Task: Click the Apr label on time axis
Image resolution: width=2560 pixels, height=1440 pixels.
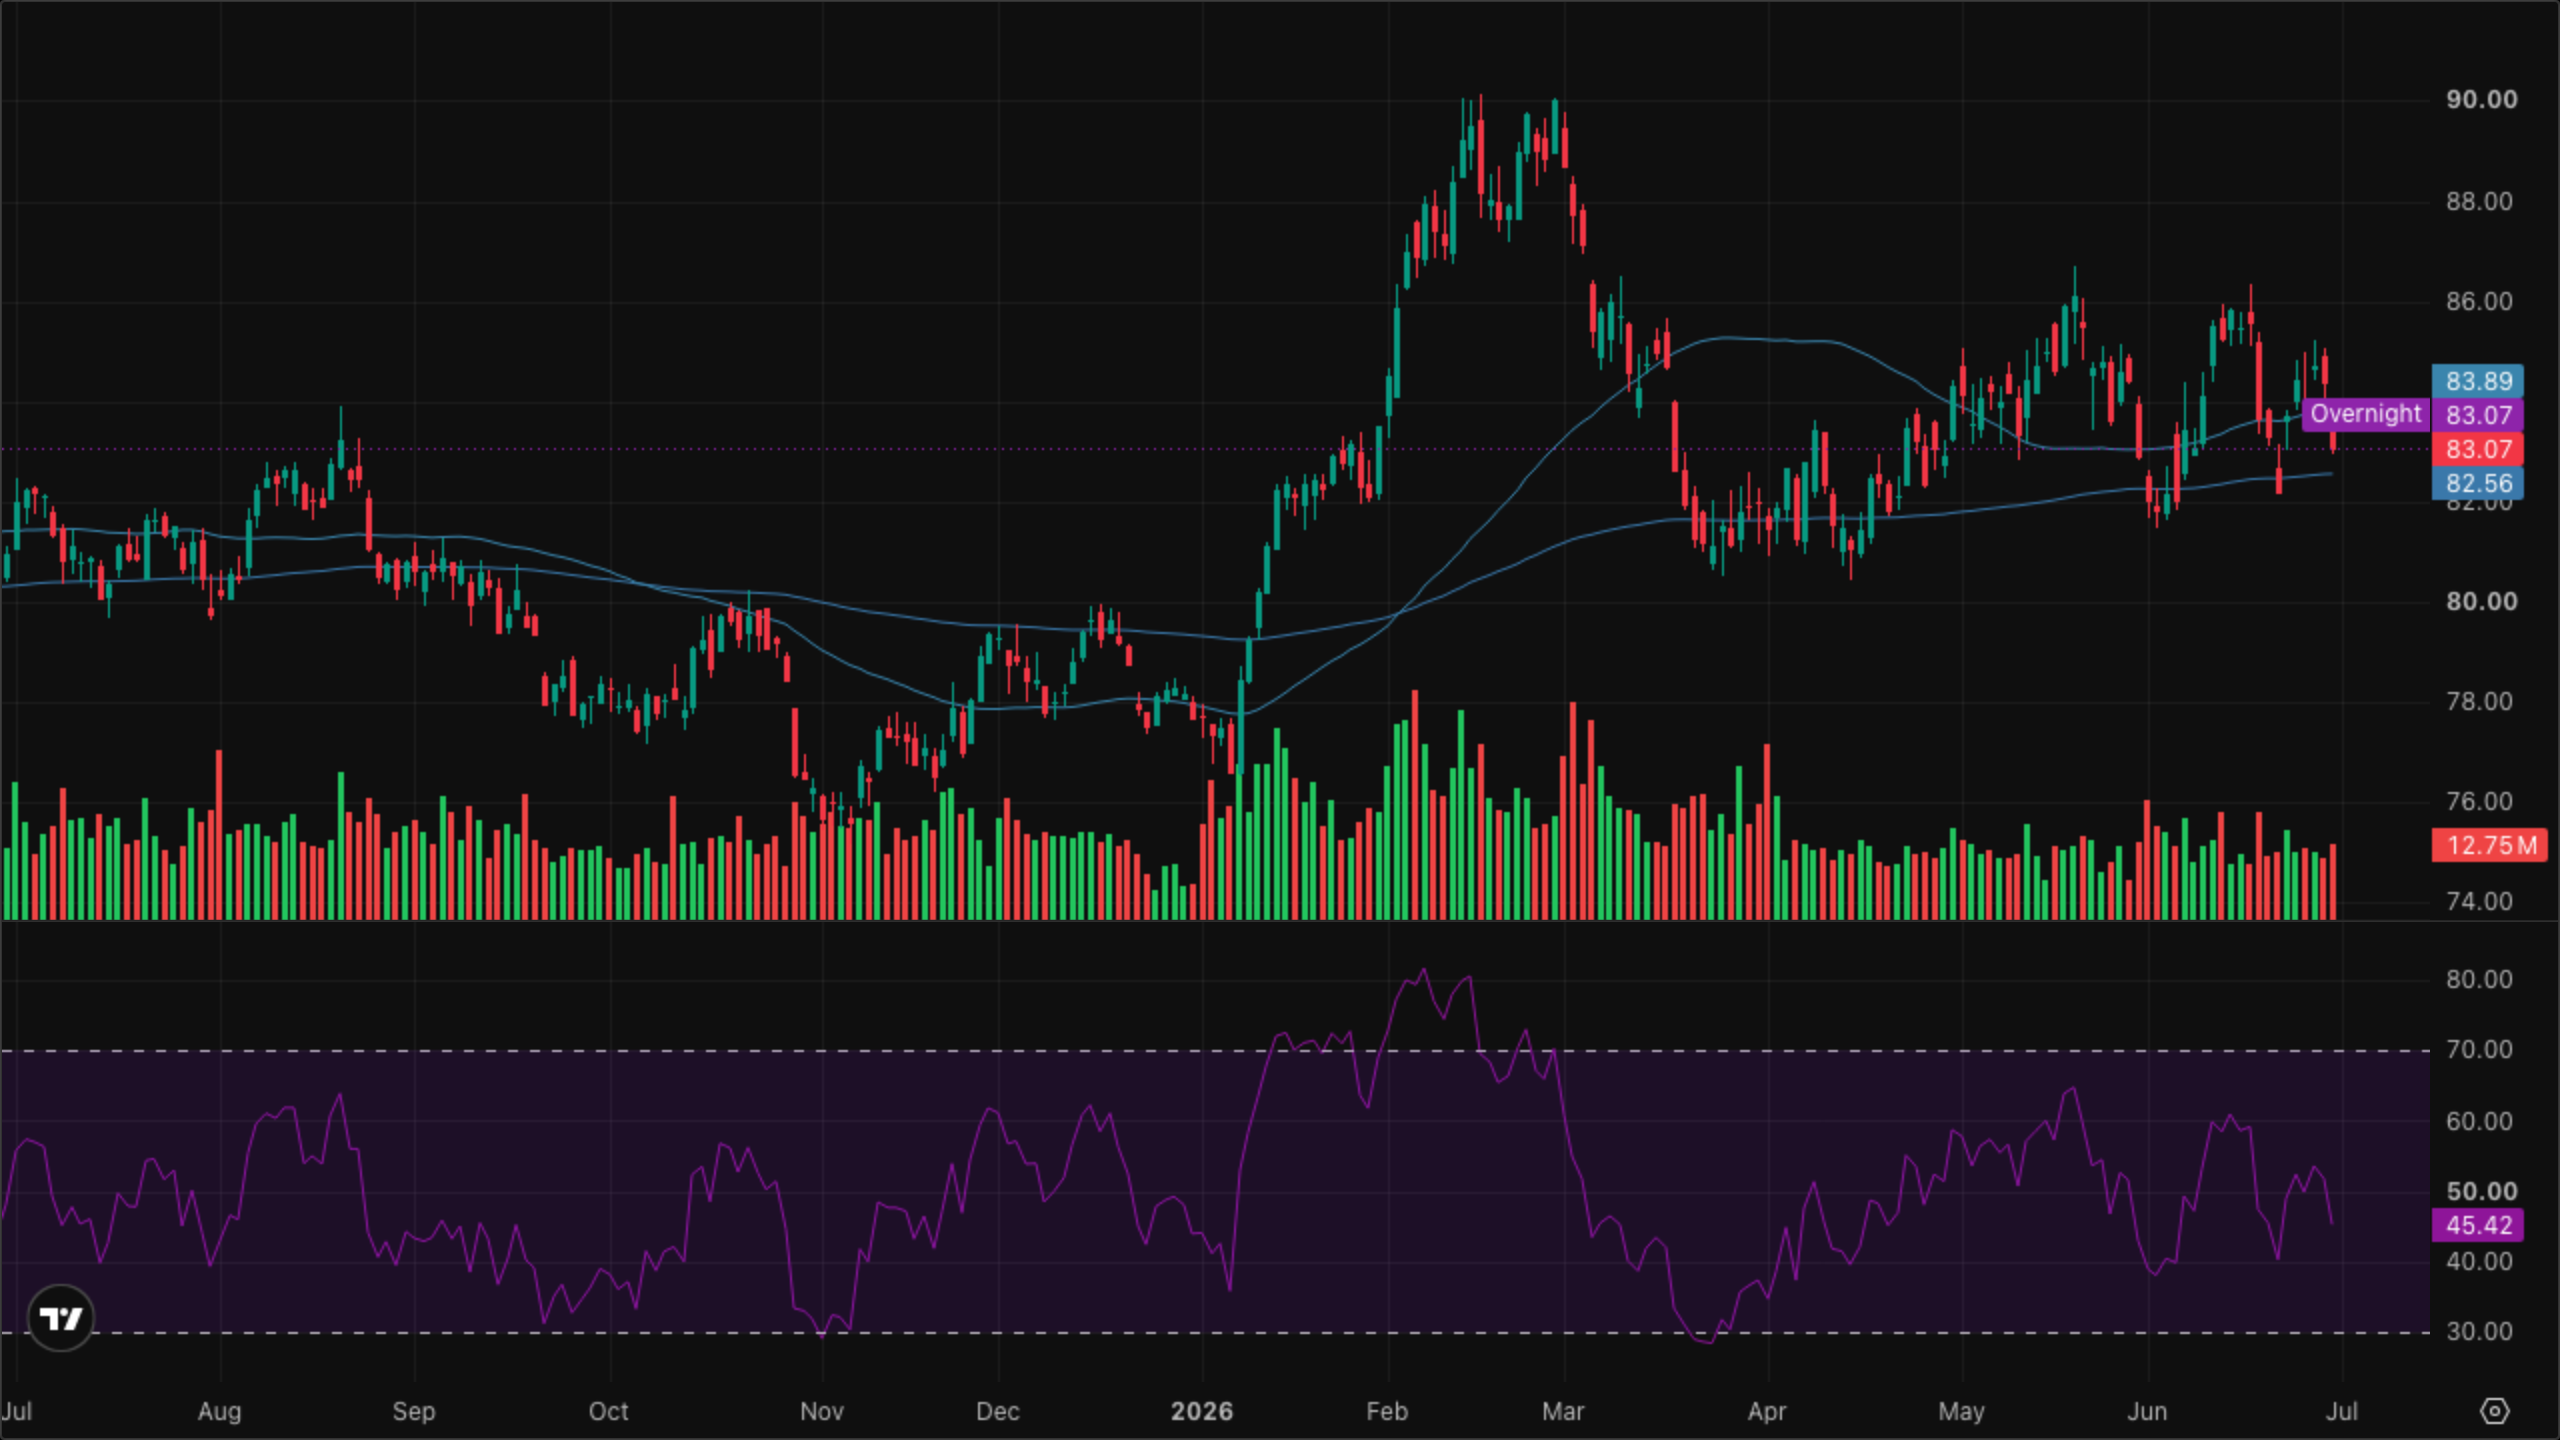Action: pos(1766,1411)
